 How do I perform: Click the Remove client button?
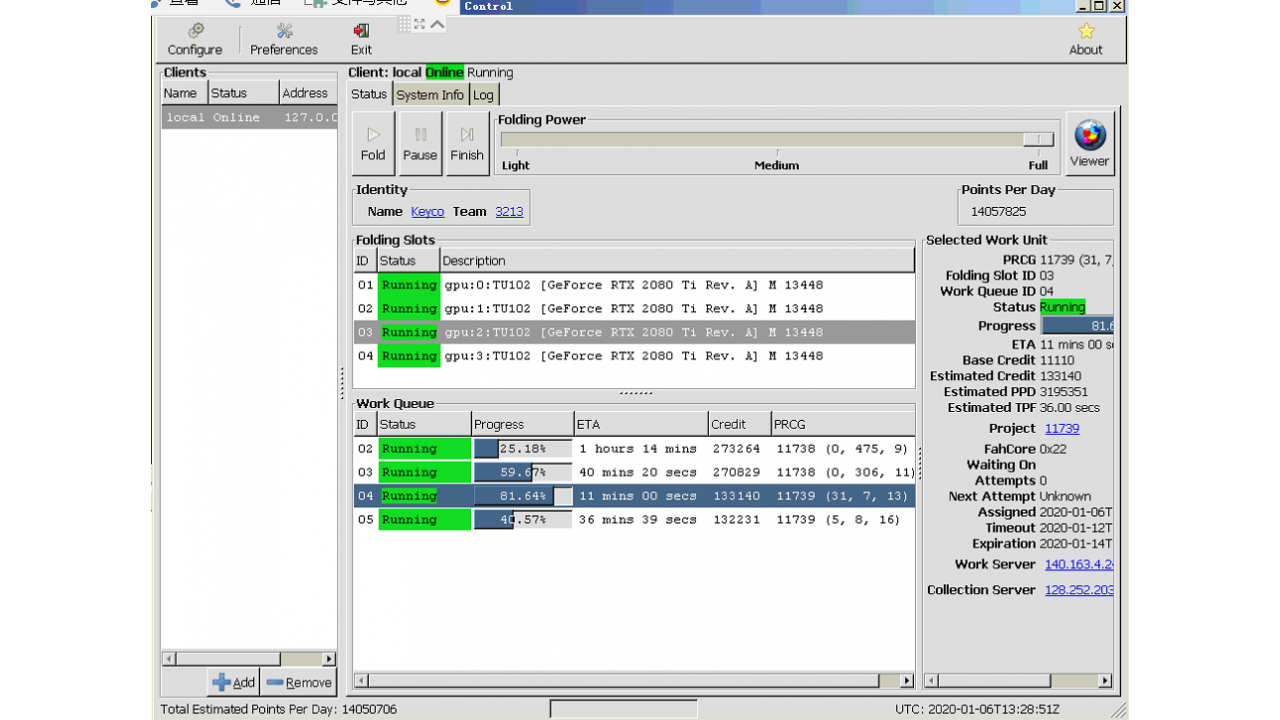tap(298, 682)
